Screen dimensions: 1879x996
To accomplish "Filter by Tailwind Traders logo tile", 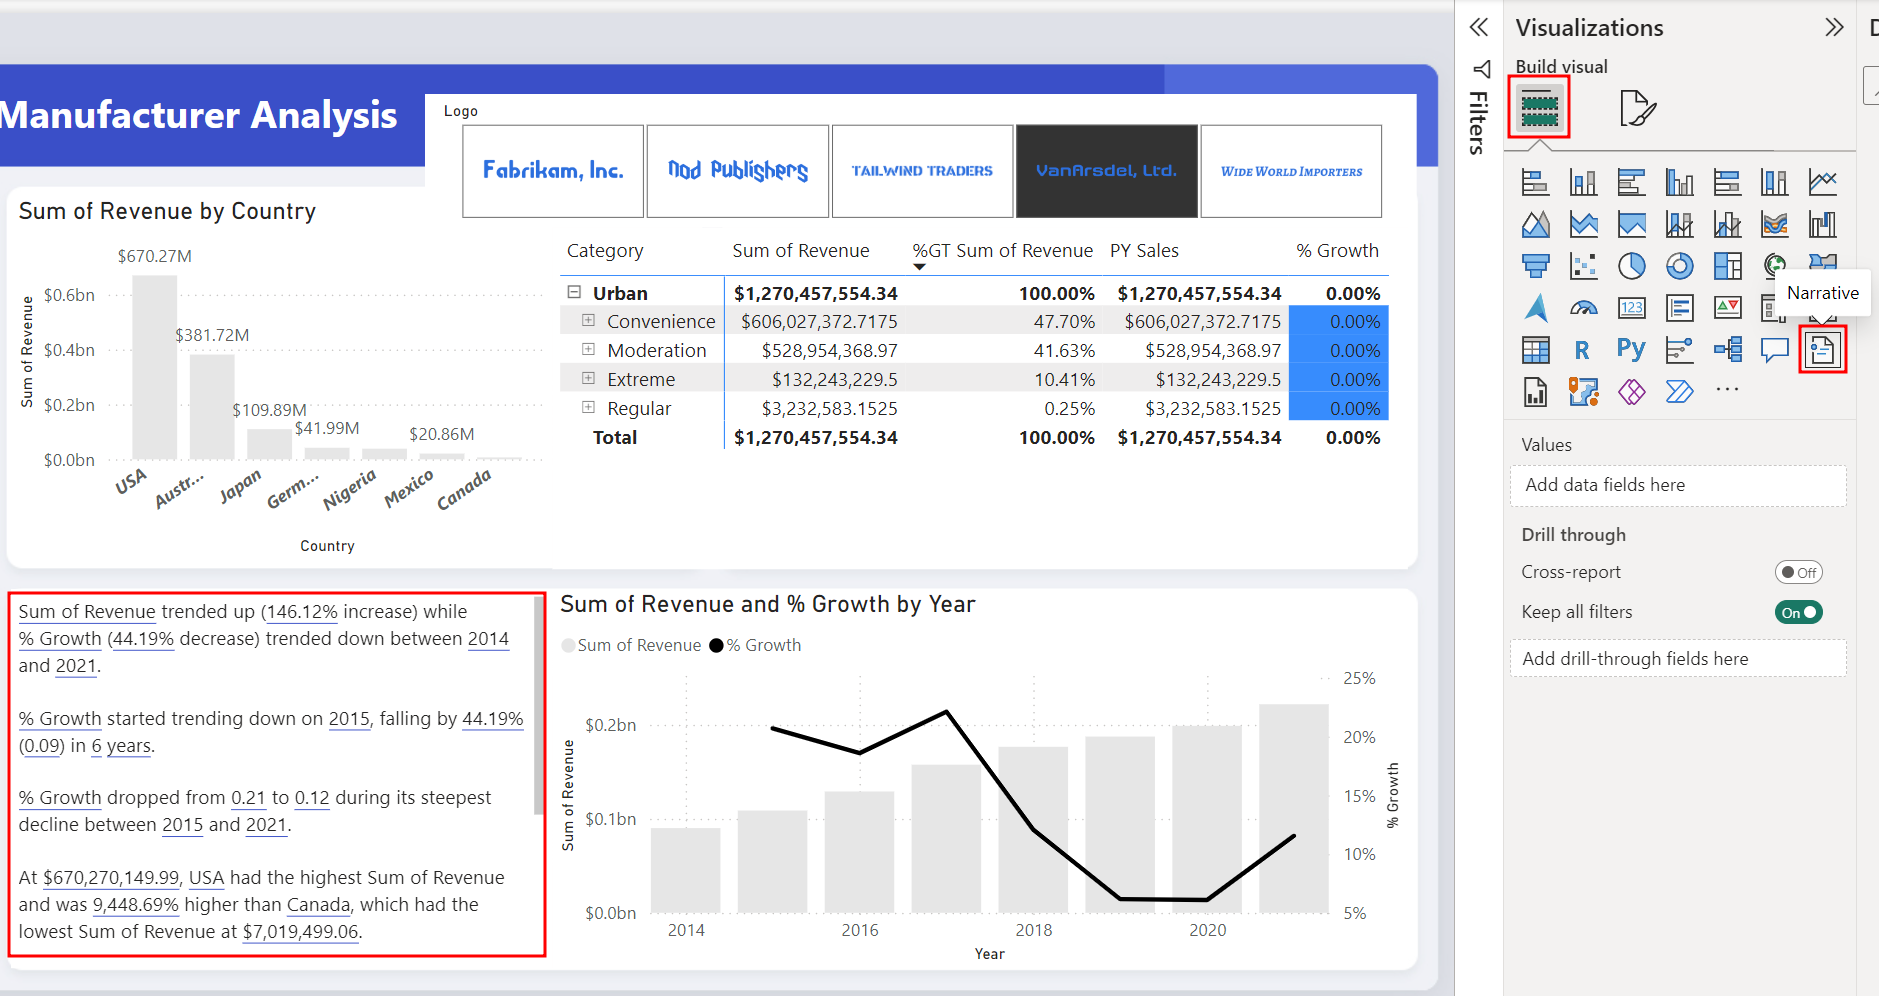I will [x=922, y=171].
